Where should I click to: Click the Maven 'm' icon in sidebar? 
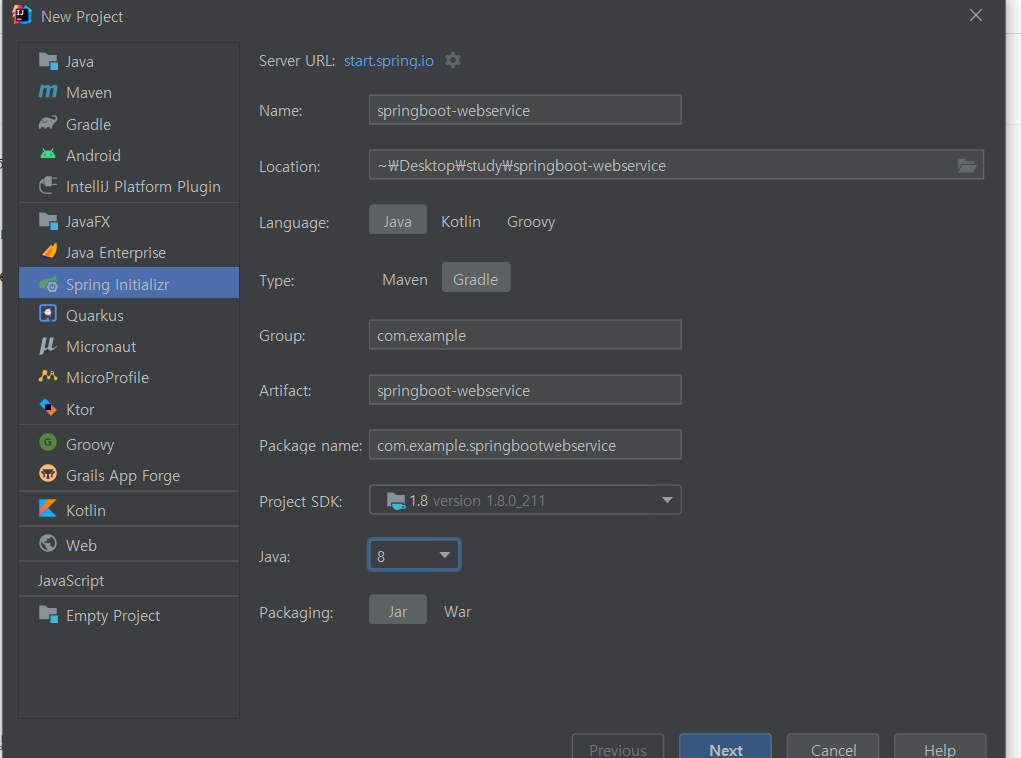click(48, 92)
